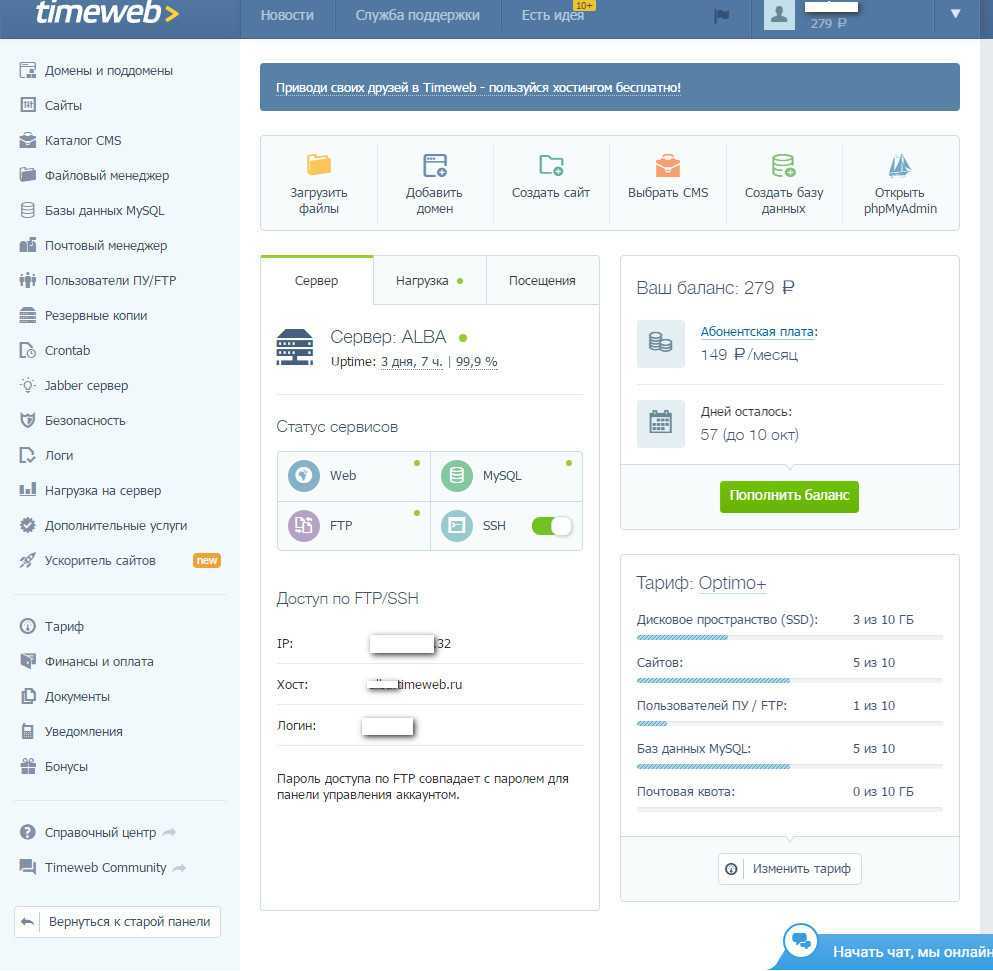Open Файловый менеджер folder icon
This screenshot has width=993, height=971.
click(28, 174)
